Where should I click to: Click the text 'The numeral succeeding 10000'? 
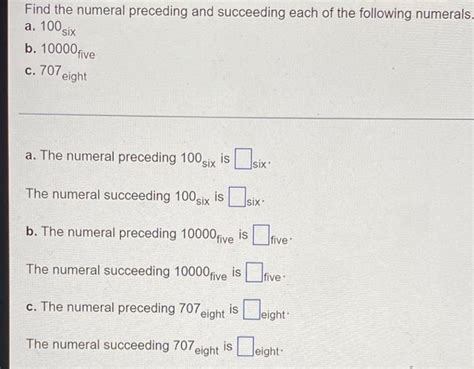(x=118, y=270)
